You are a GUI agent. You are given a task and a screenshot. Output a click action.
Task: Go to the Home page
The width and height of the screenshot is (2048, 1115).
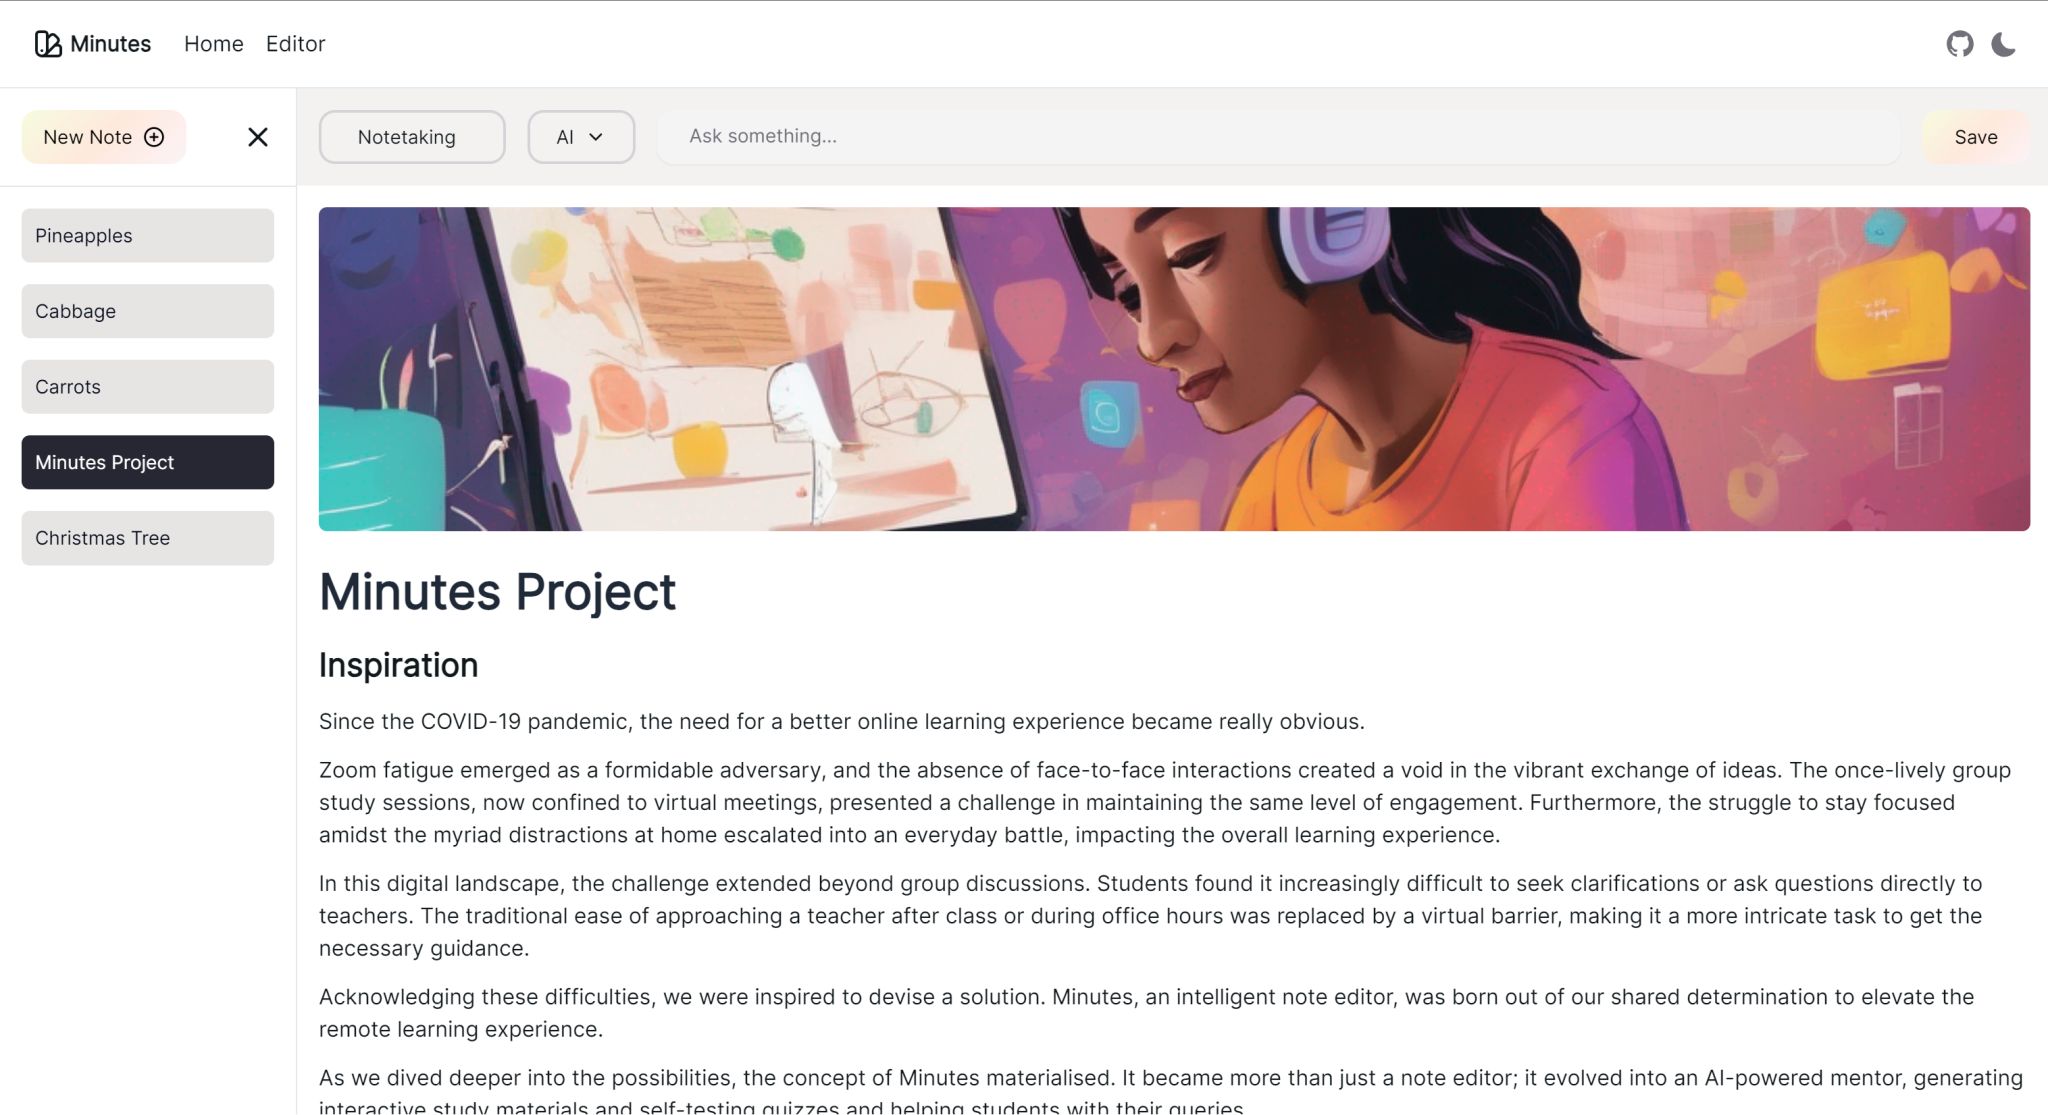pyautogui.click(x=213, y=44)
